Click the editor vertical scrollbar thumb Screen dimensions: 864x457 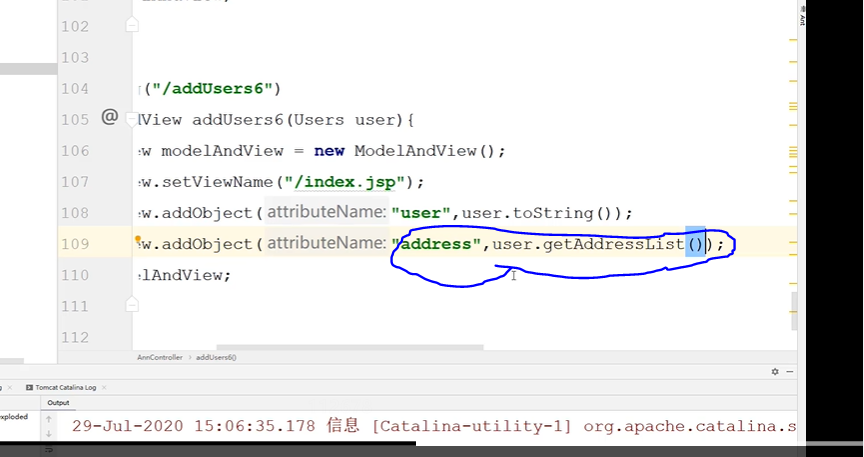[x=794, y=311]
